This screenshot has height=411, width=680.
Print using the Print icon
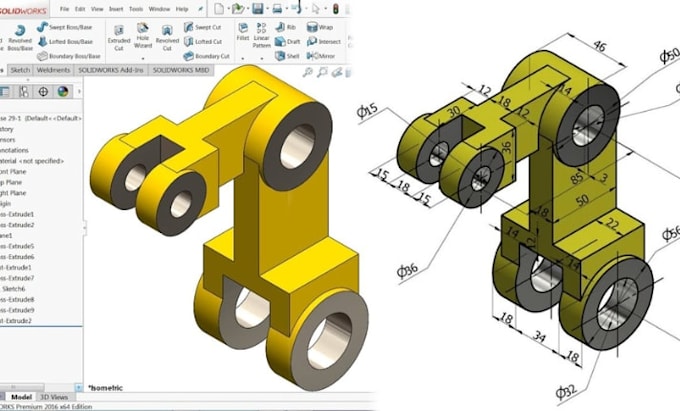click(277, 8)
